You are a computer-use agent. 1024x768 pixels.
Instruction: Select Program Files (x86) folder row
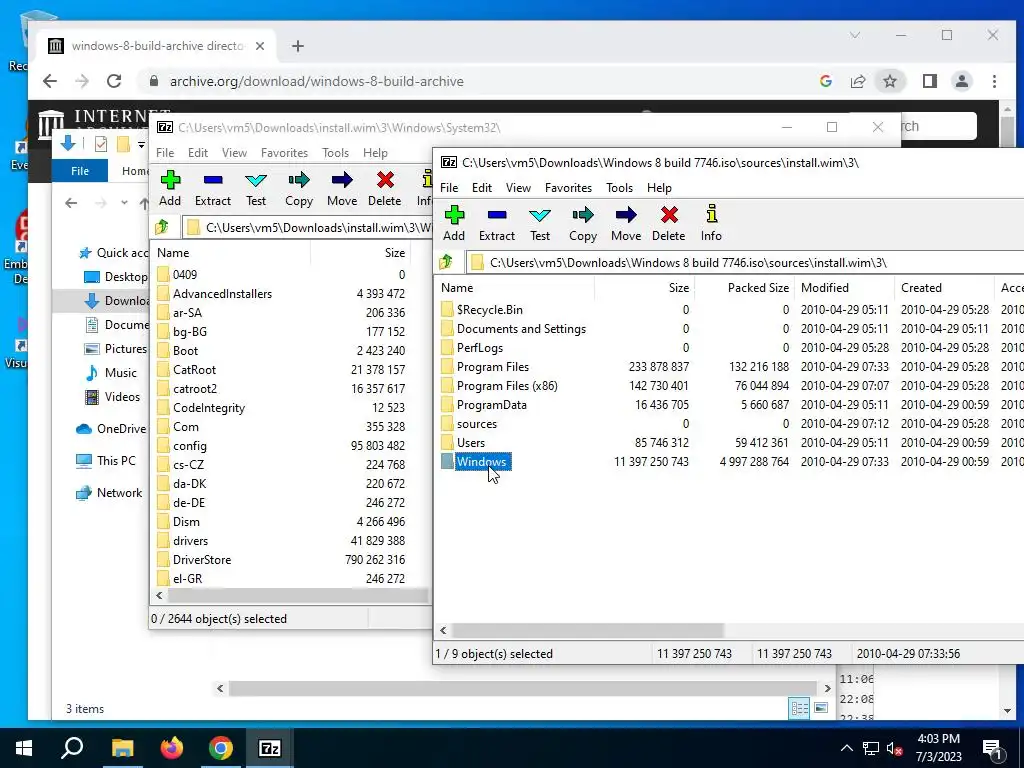[x=507, y=385]
